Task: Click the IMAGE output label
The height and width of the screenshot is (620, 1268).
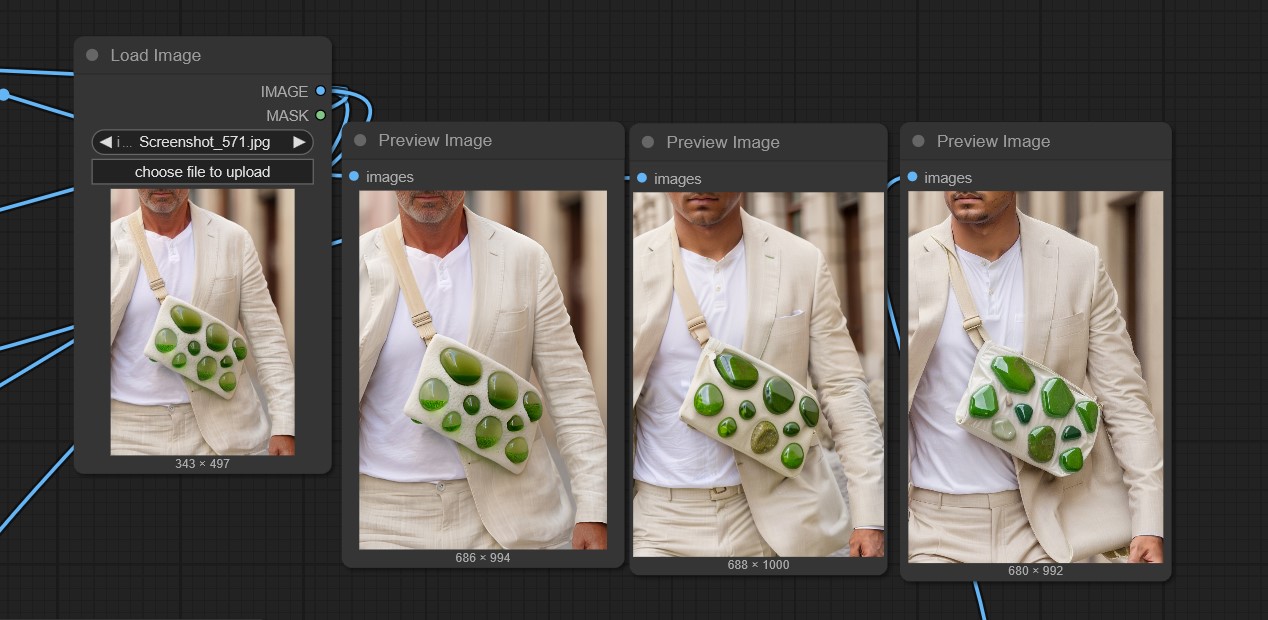Action: point(285,91)
